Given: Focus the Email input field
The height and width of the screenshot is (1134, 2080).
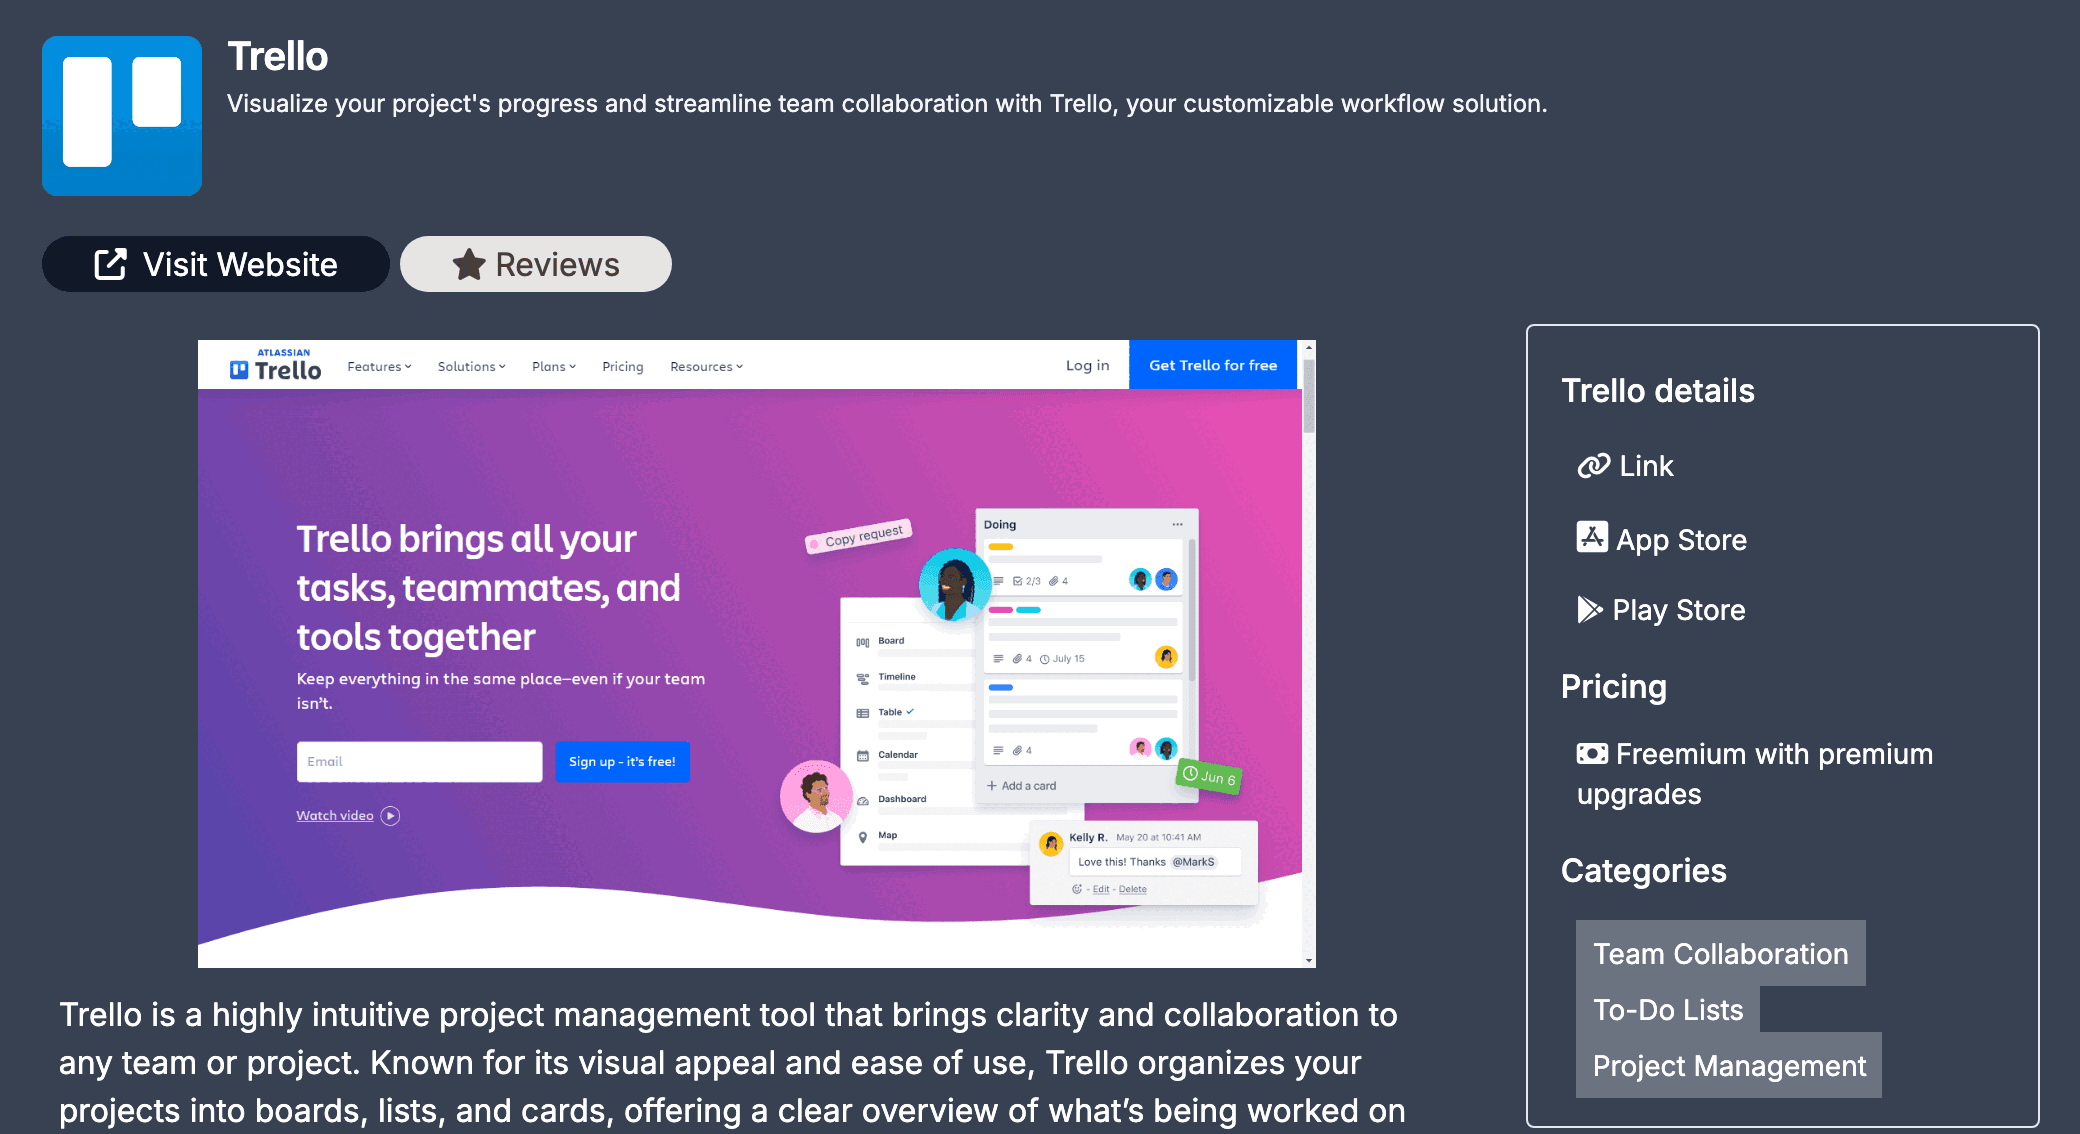Looking at the screenshot, I should (419, 762).
